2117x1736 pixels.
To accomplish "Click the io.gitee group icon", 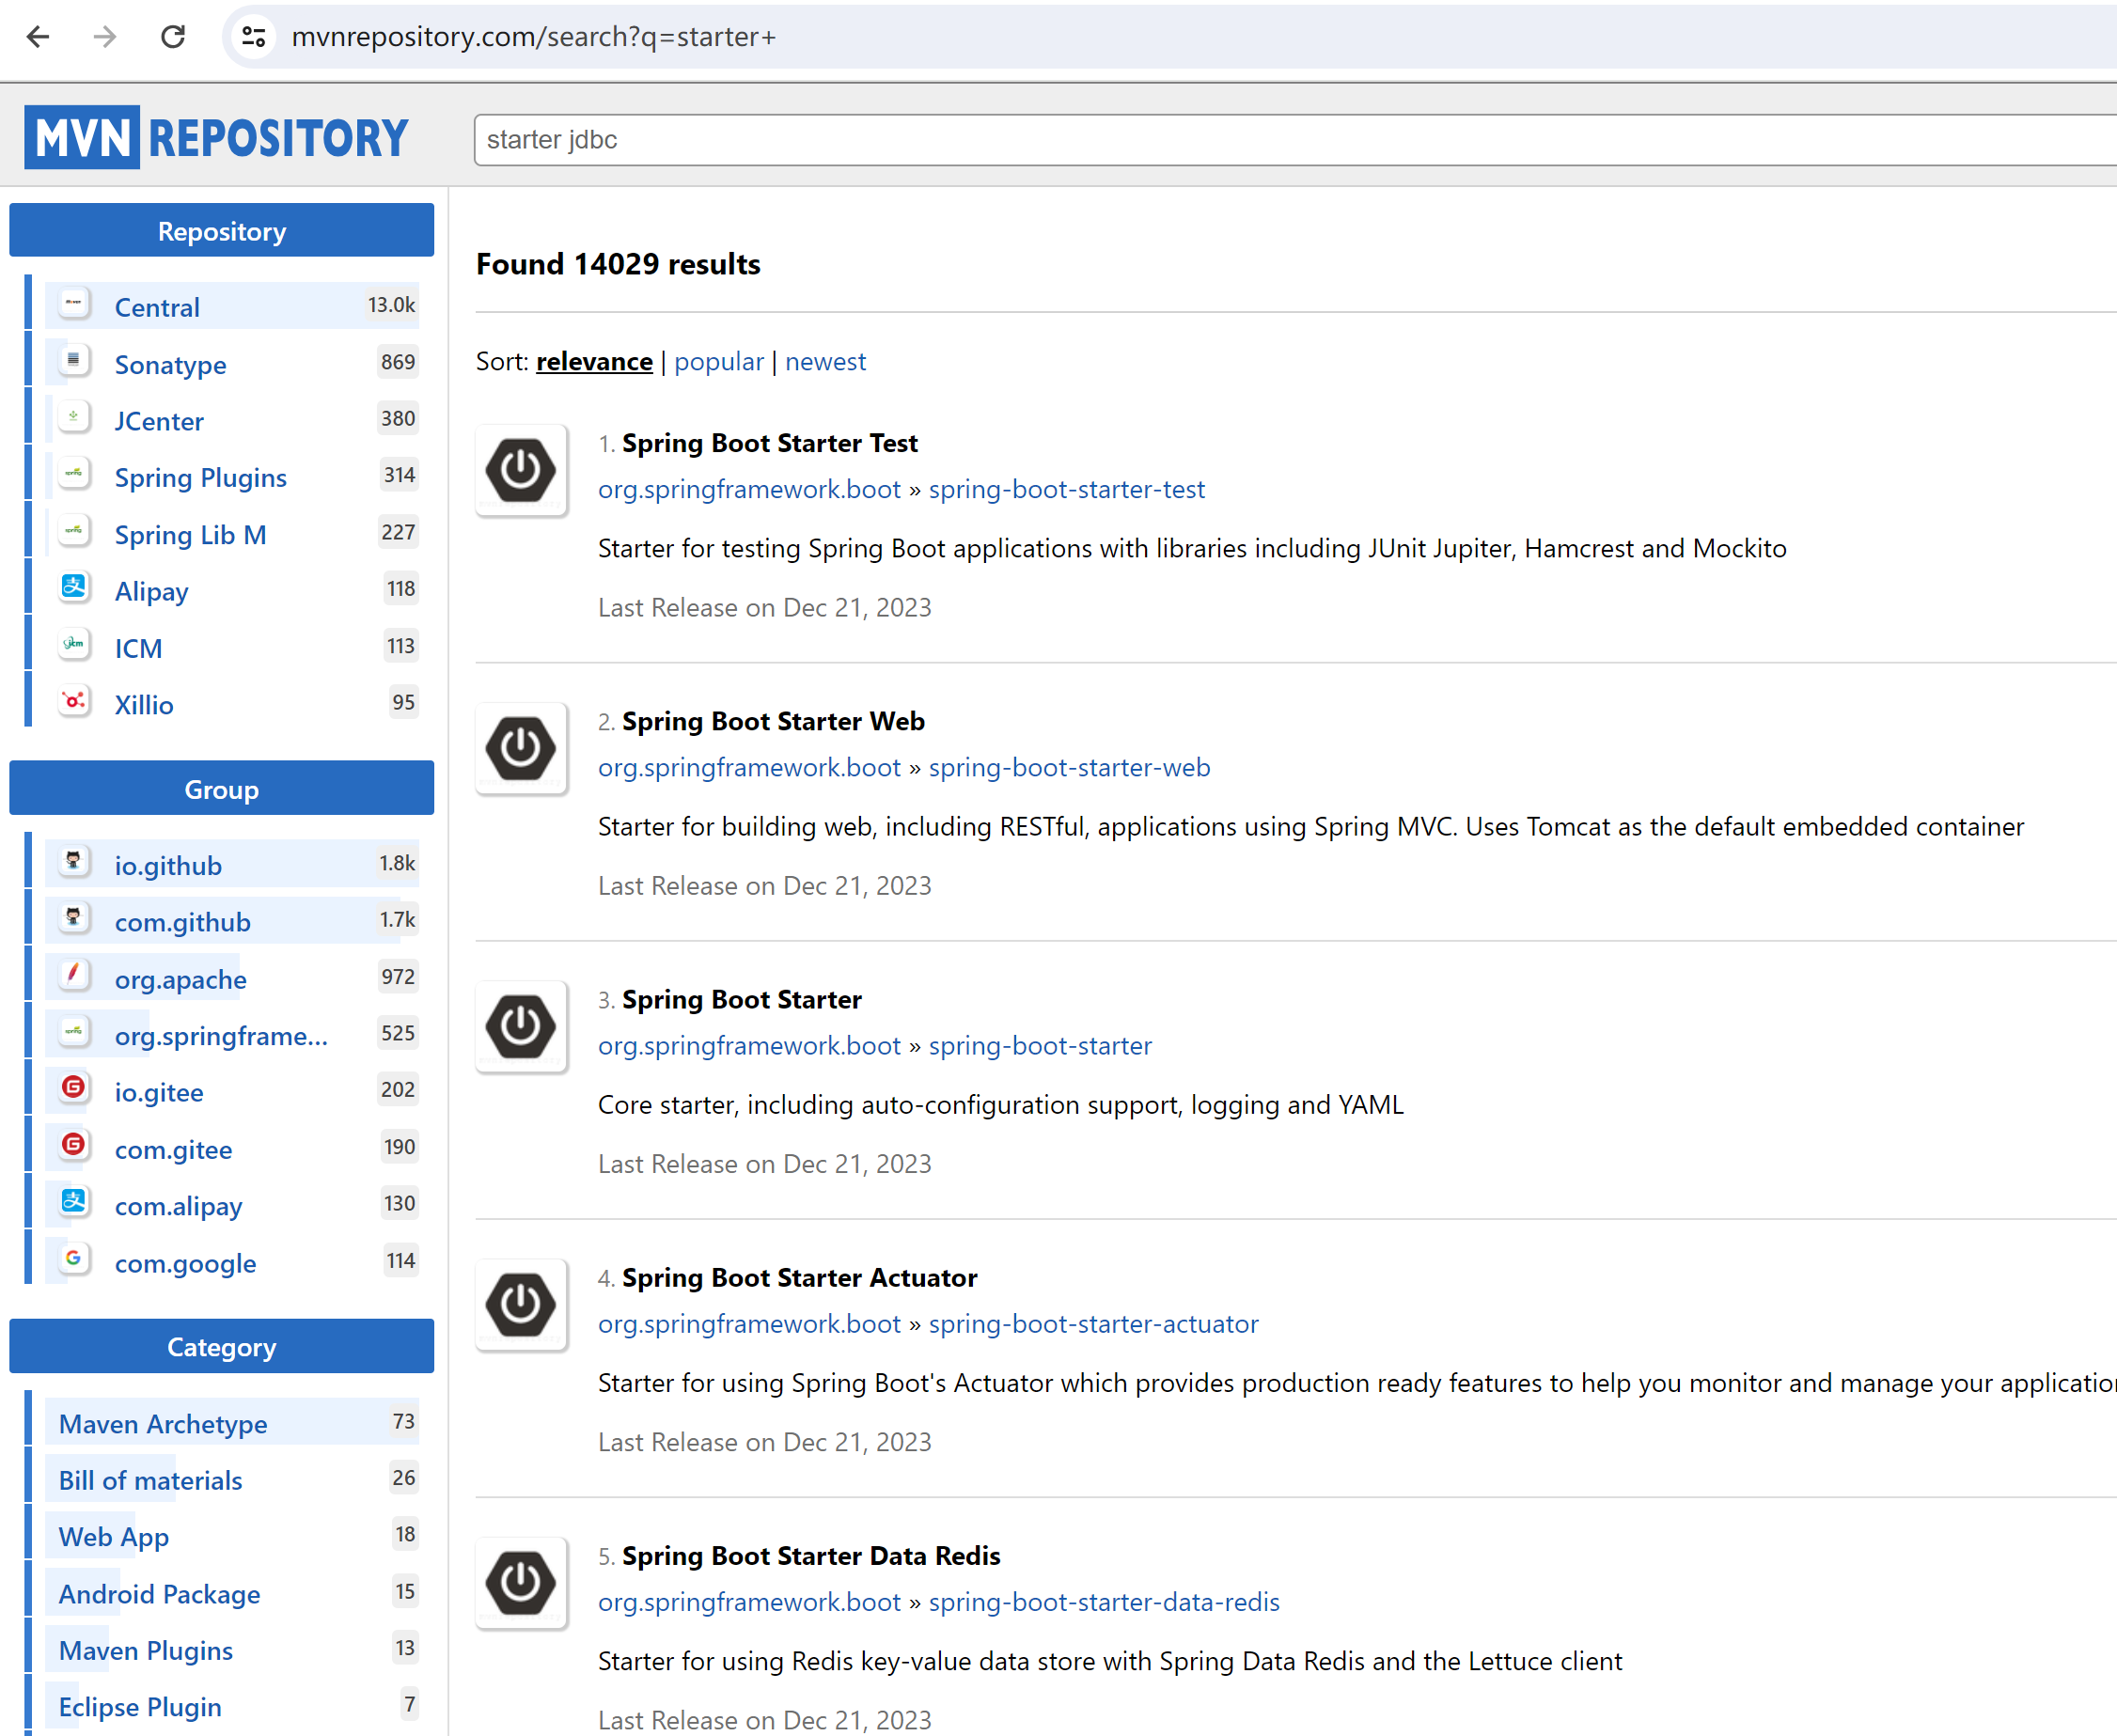I will click(74, 1088).
